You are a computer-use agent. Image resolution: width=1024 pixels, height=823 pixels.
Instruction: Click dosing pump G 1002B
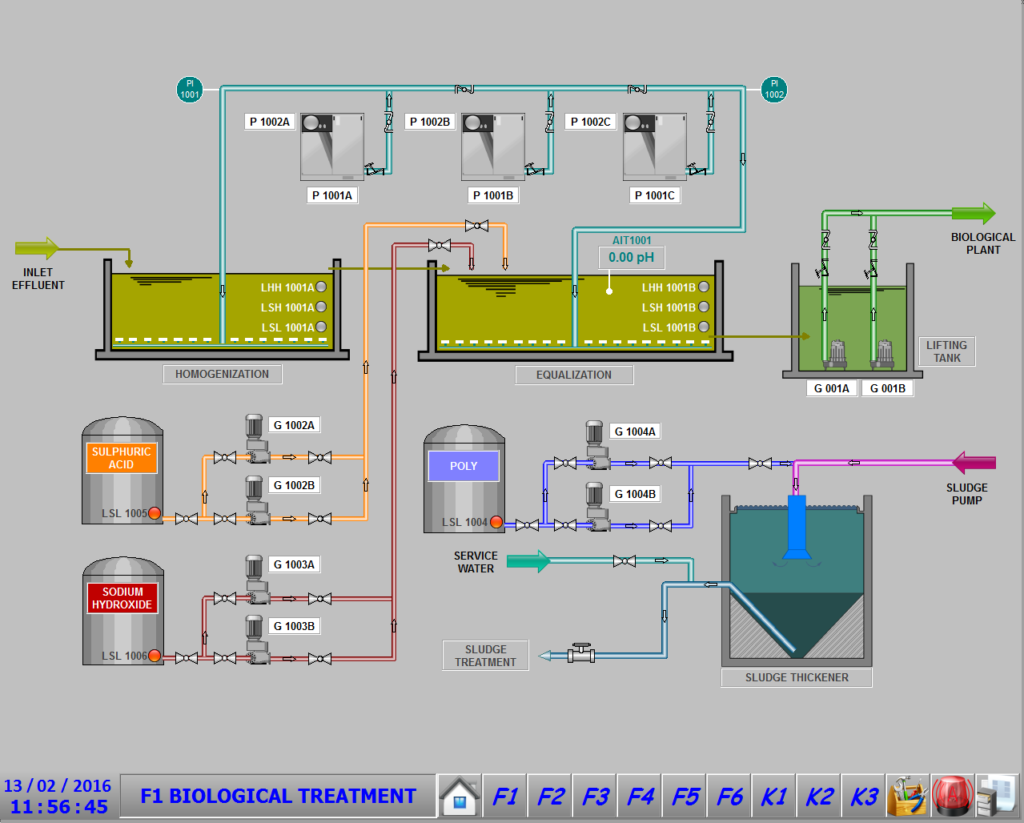257,500
